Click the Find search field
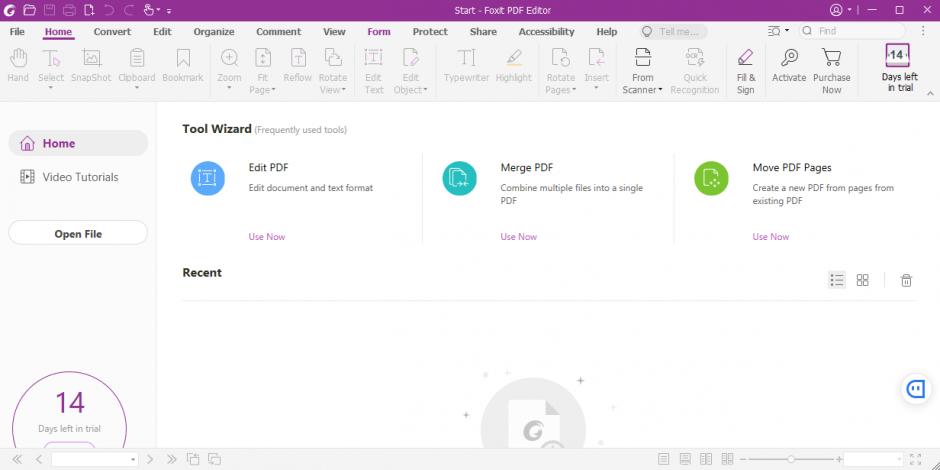 click(x=852, y=31)
